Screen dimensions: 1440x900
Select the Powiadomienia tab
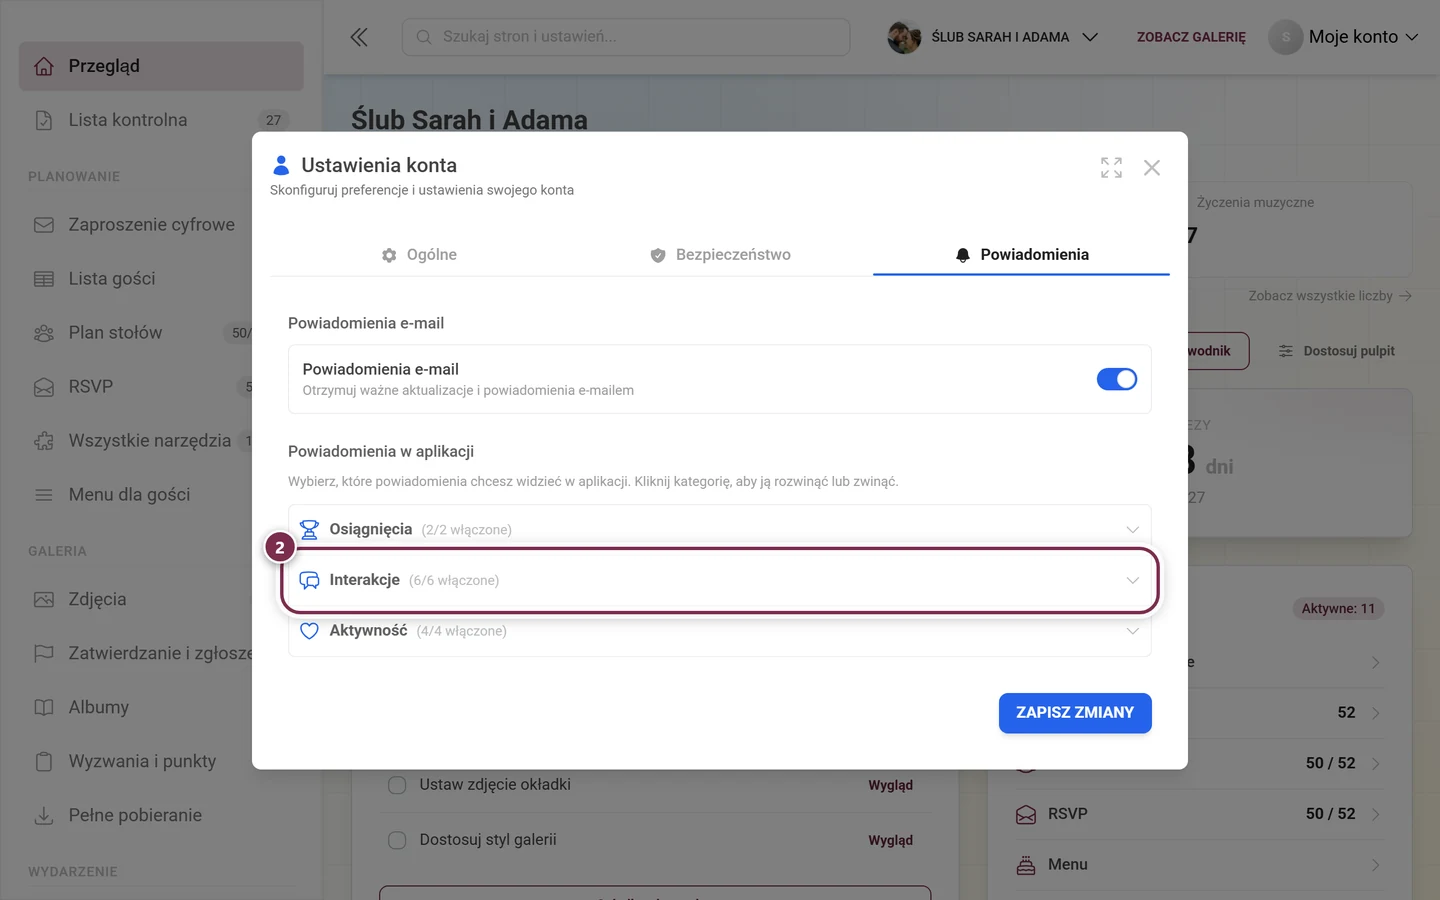pos(1022,255)
